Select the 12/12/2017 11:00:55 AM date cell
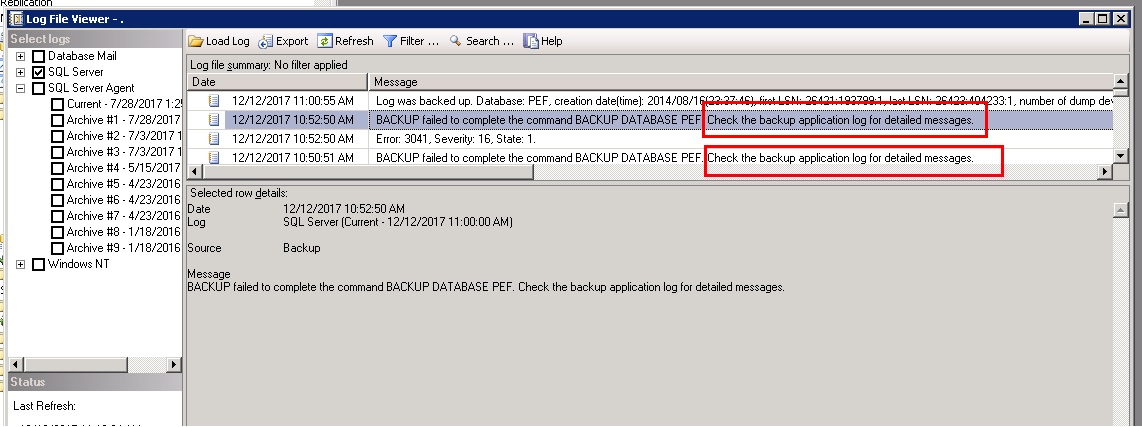1142x427 pixels. pos(293,101)
